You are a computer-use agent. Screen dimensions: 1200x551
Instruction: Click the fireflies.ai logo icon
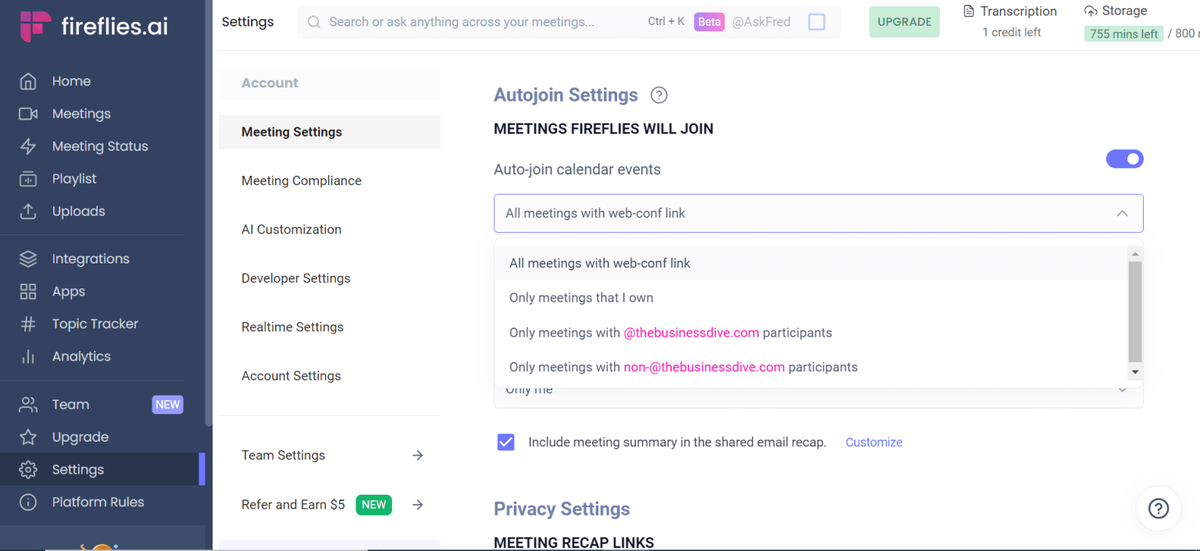click(35, 26)
